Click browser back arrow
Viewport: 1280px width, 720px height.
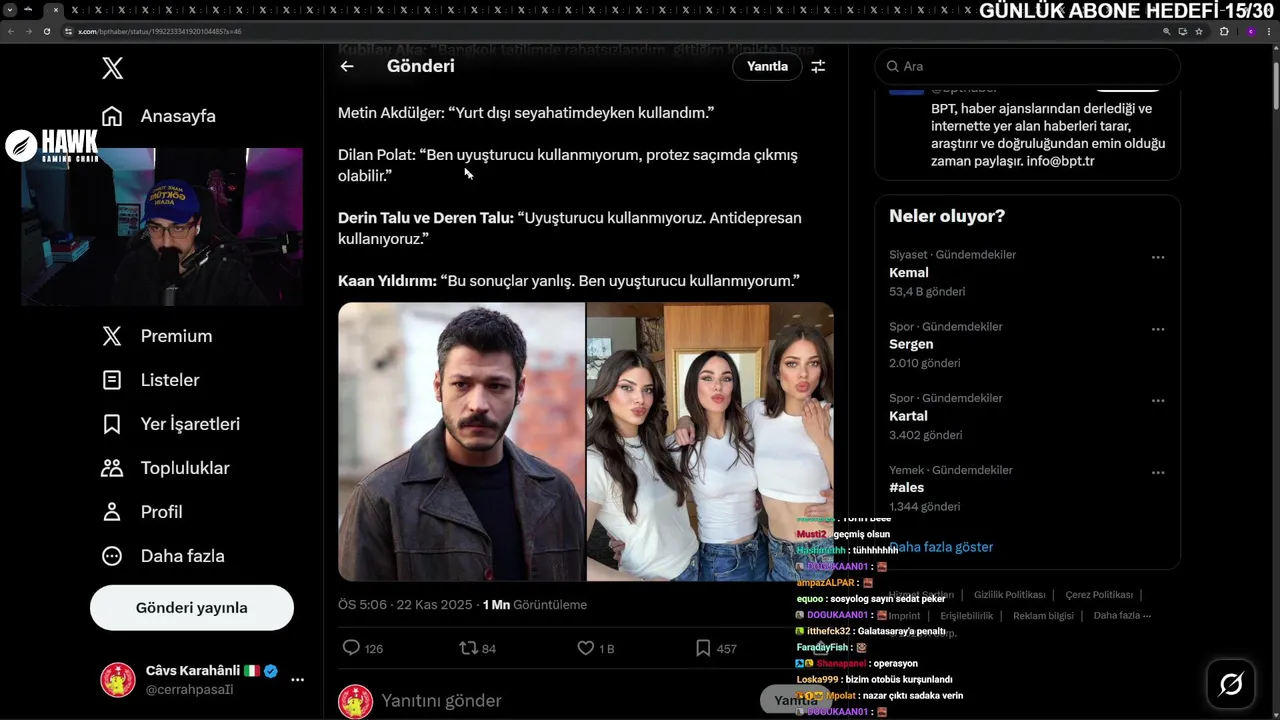(10, 31)
